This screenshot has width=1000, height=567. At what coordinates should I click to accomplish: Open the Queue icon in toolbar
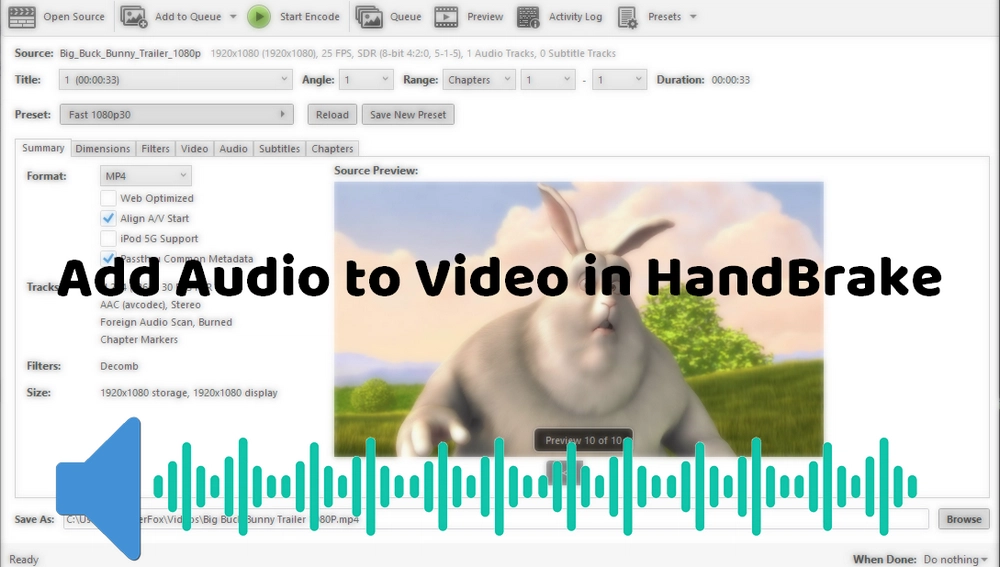369,16
